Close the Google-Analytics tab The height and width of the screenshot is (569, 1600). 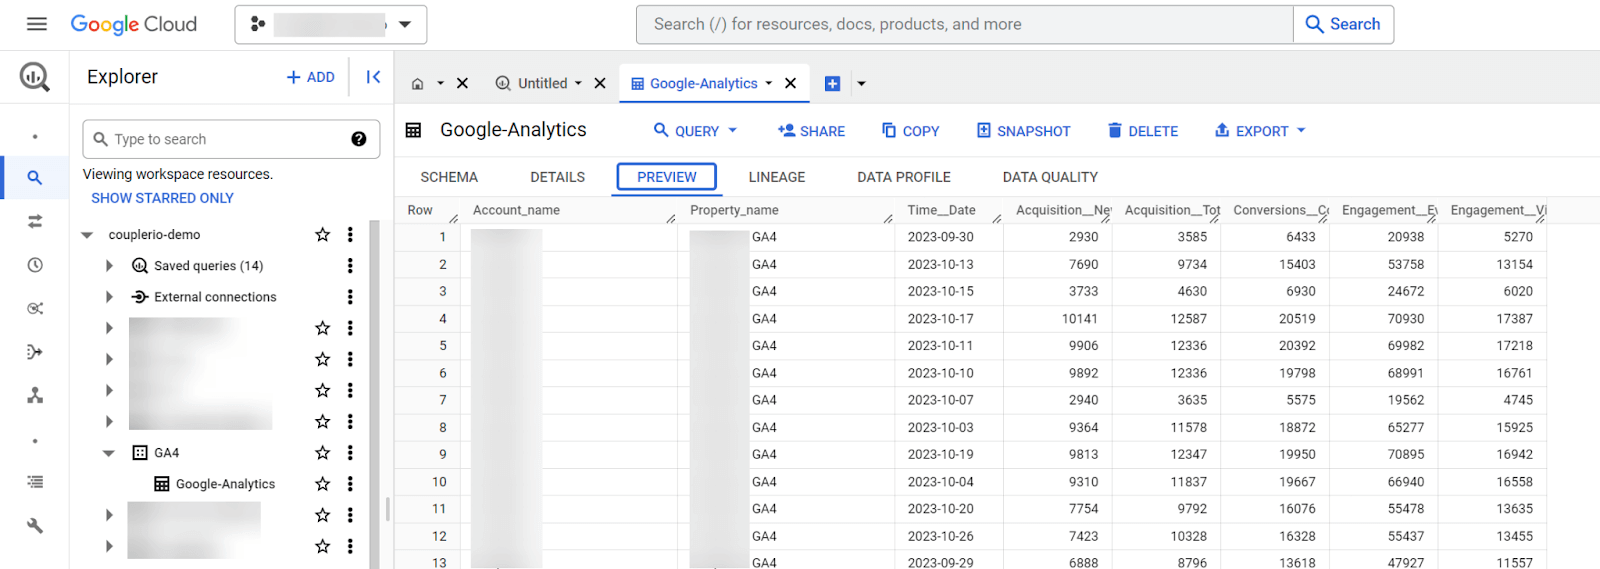click(x=790, y=84)
